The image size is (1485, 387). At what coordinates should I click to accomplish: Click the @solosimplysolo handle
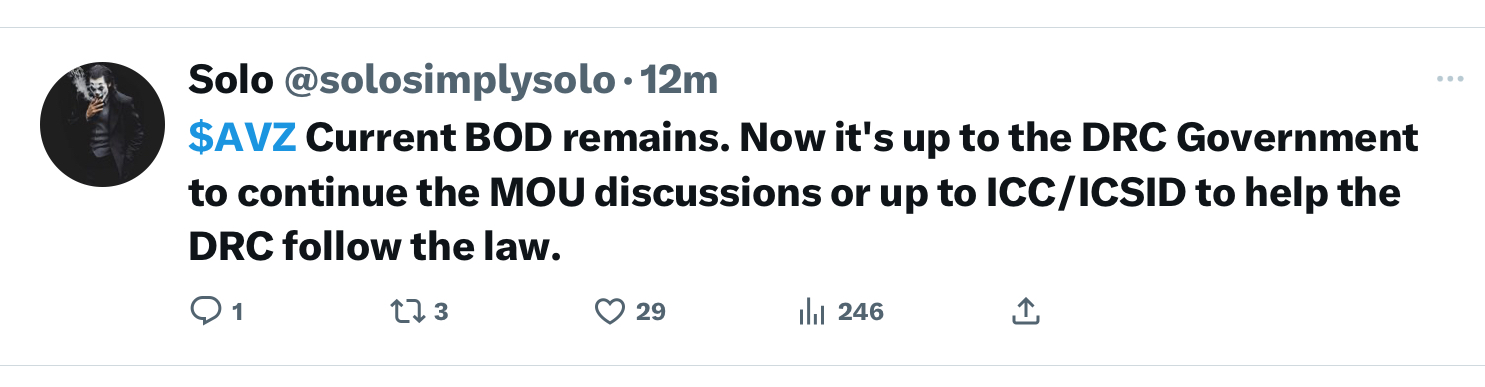tap(448, 81)
